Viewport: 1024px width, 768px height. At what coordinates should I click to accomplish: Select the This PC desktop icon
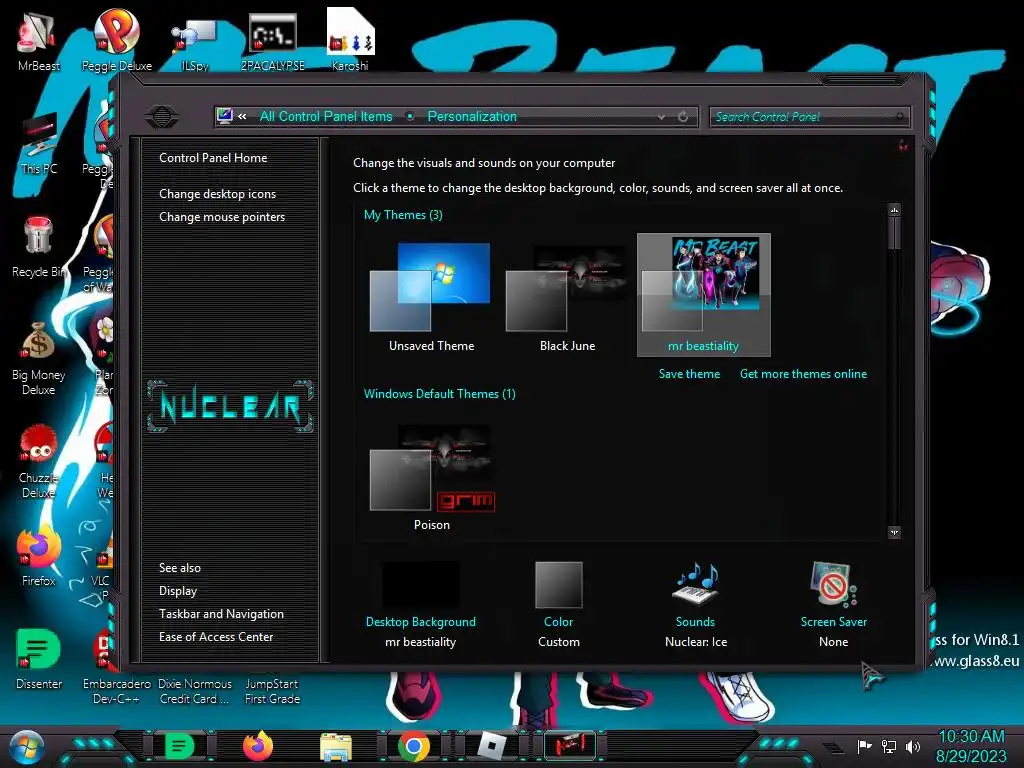coord(39,144)
